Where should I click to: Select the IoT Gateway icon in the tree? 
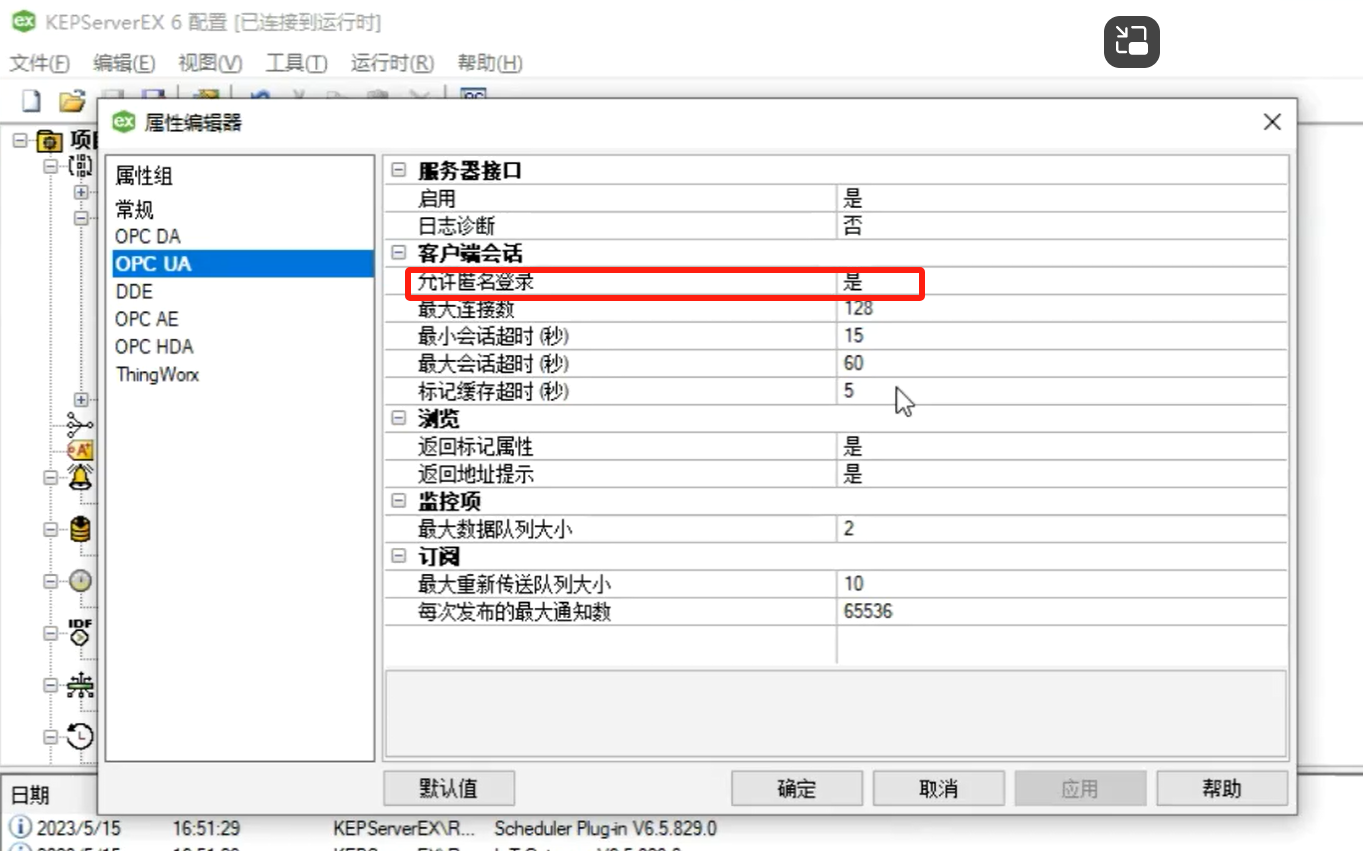click(80, 685)
